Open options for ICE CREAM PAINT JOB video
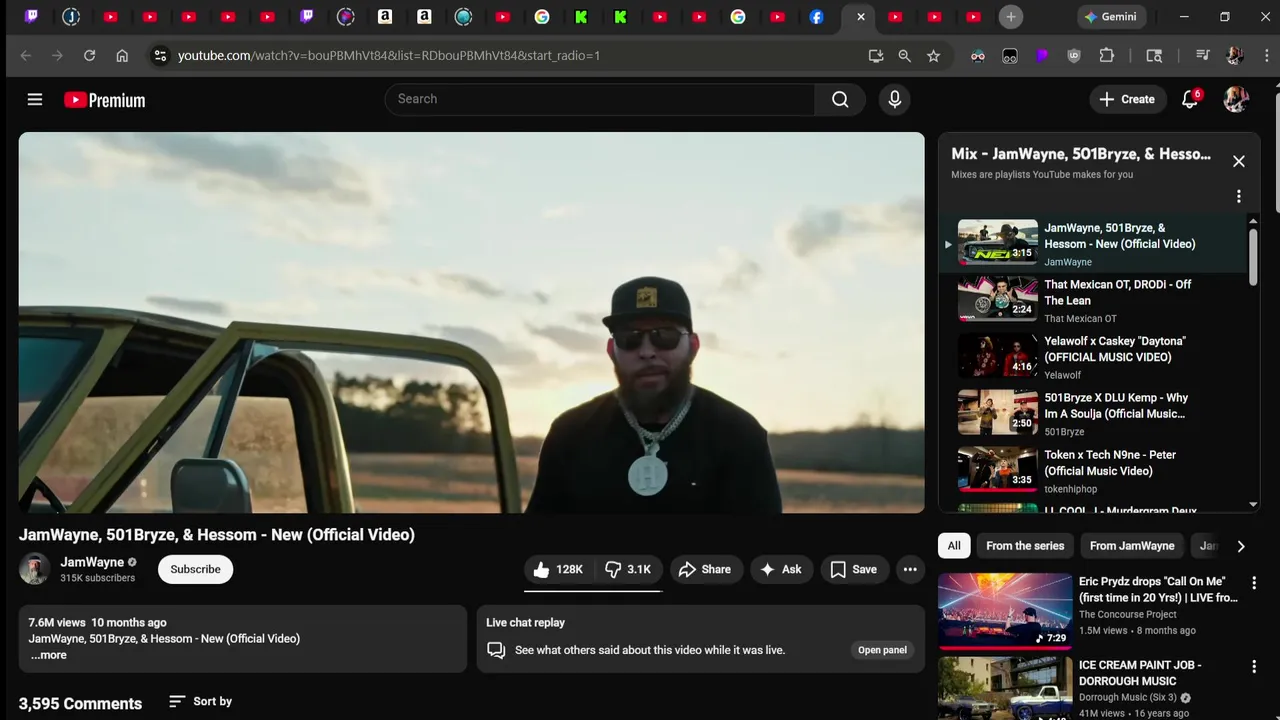 point(1254,666)
